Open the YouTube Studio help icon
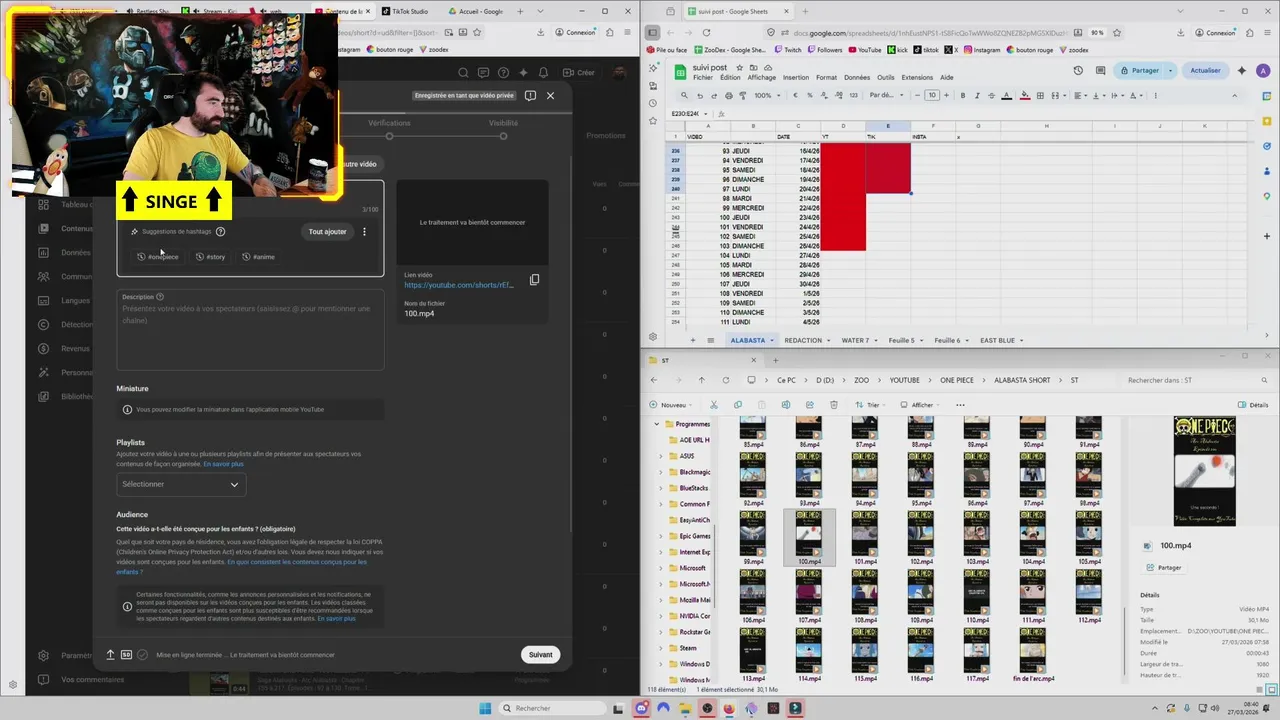 [503, 73]
